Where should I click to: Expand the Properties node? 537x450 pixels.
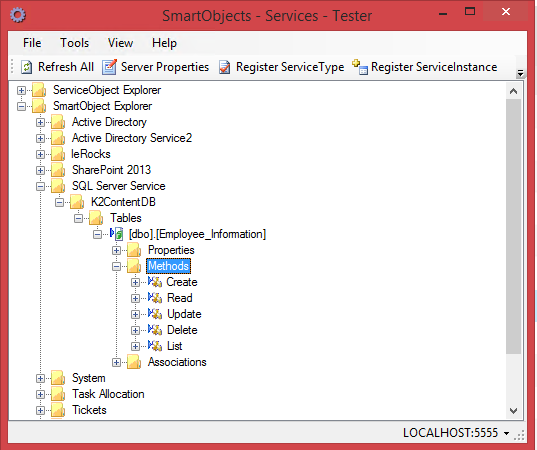116,250
